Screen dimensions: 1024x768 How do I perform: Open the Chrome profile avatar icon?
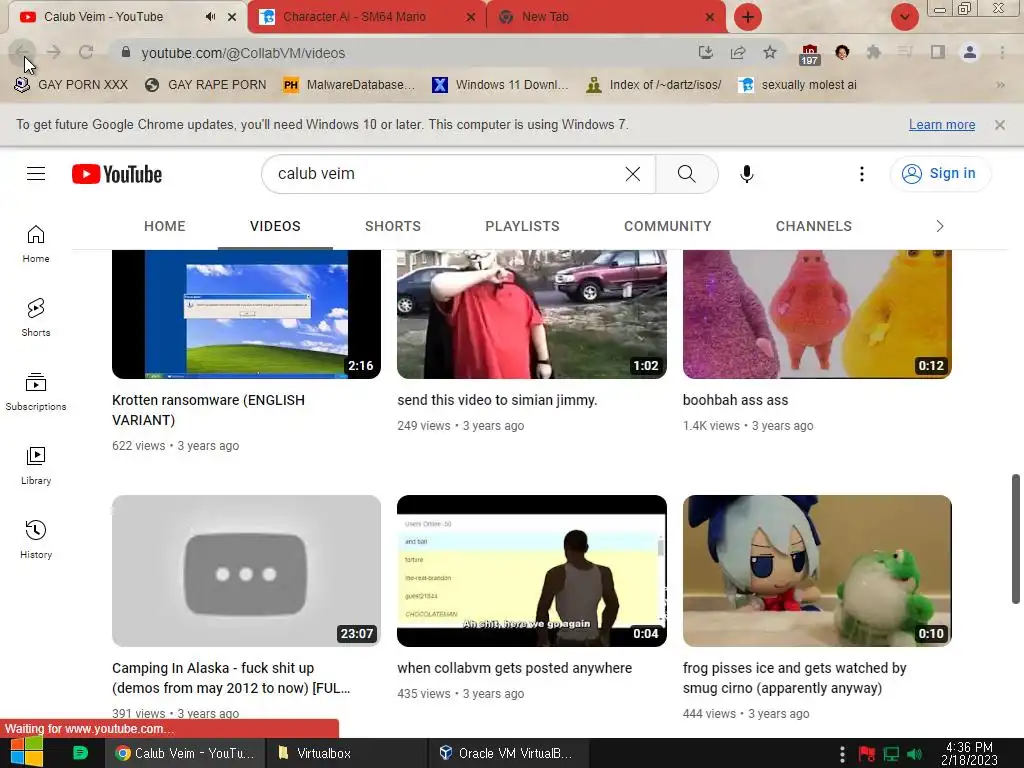pyautogui.click(x=970, y=52)
